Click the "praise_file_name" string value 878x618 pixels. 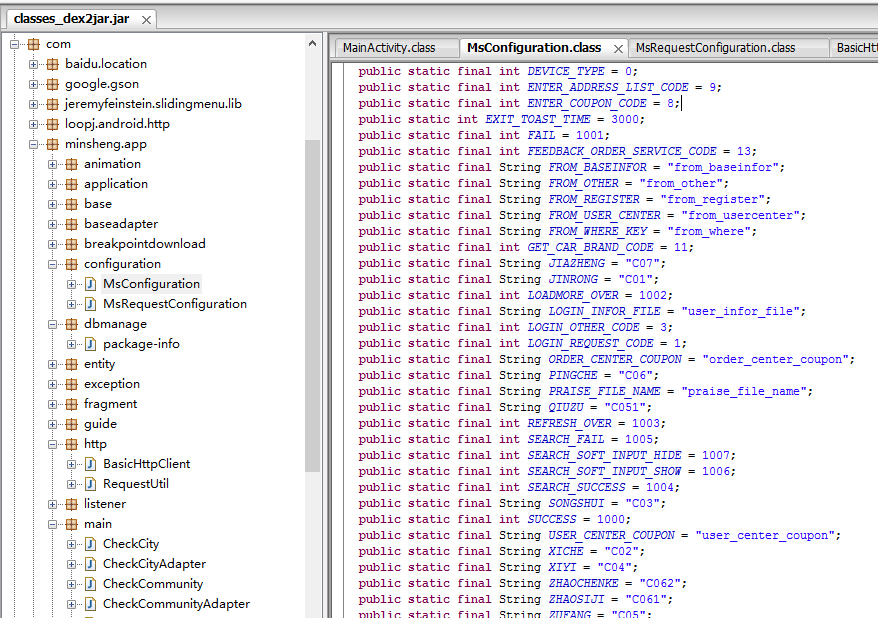click(744, 392)
